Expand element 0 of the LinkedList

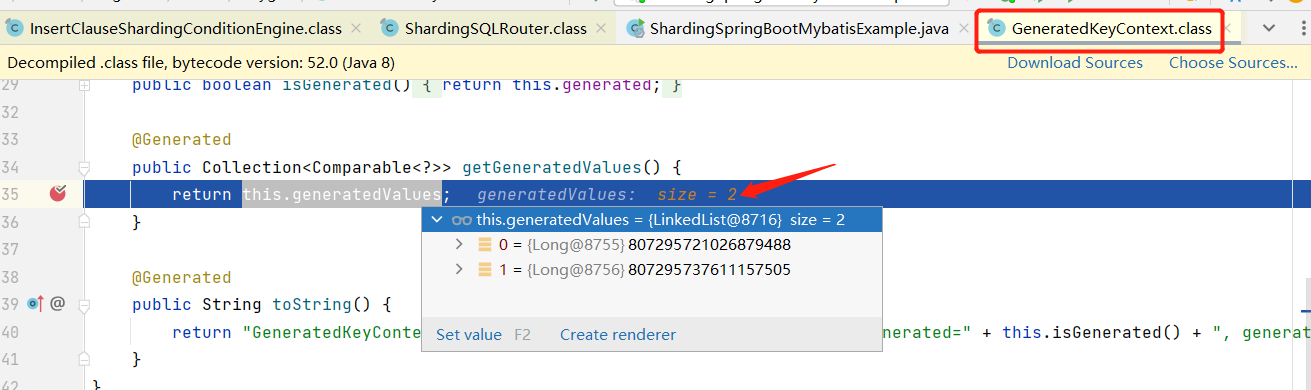click(460, 245)
